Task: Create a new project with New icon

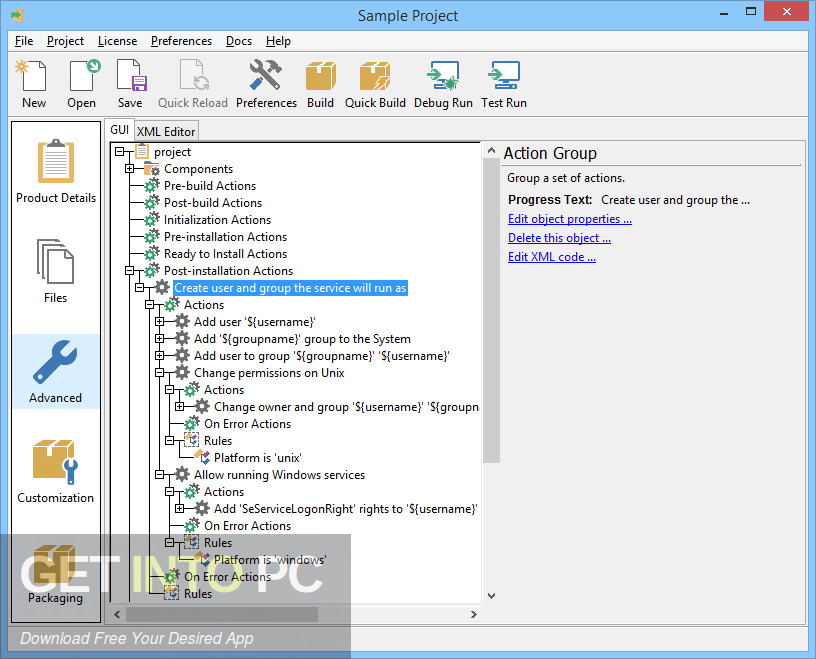Action: 33,76
